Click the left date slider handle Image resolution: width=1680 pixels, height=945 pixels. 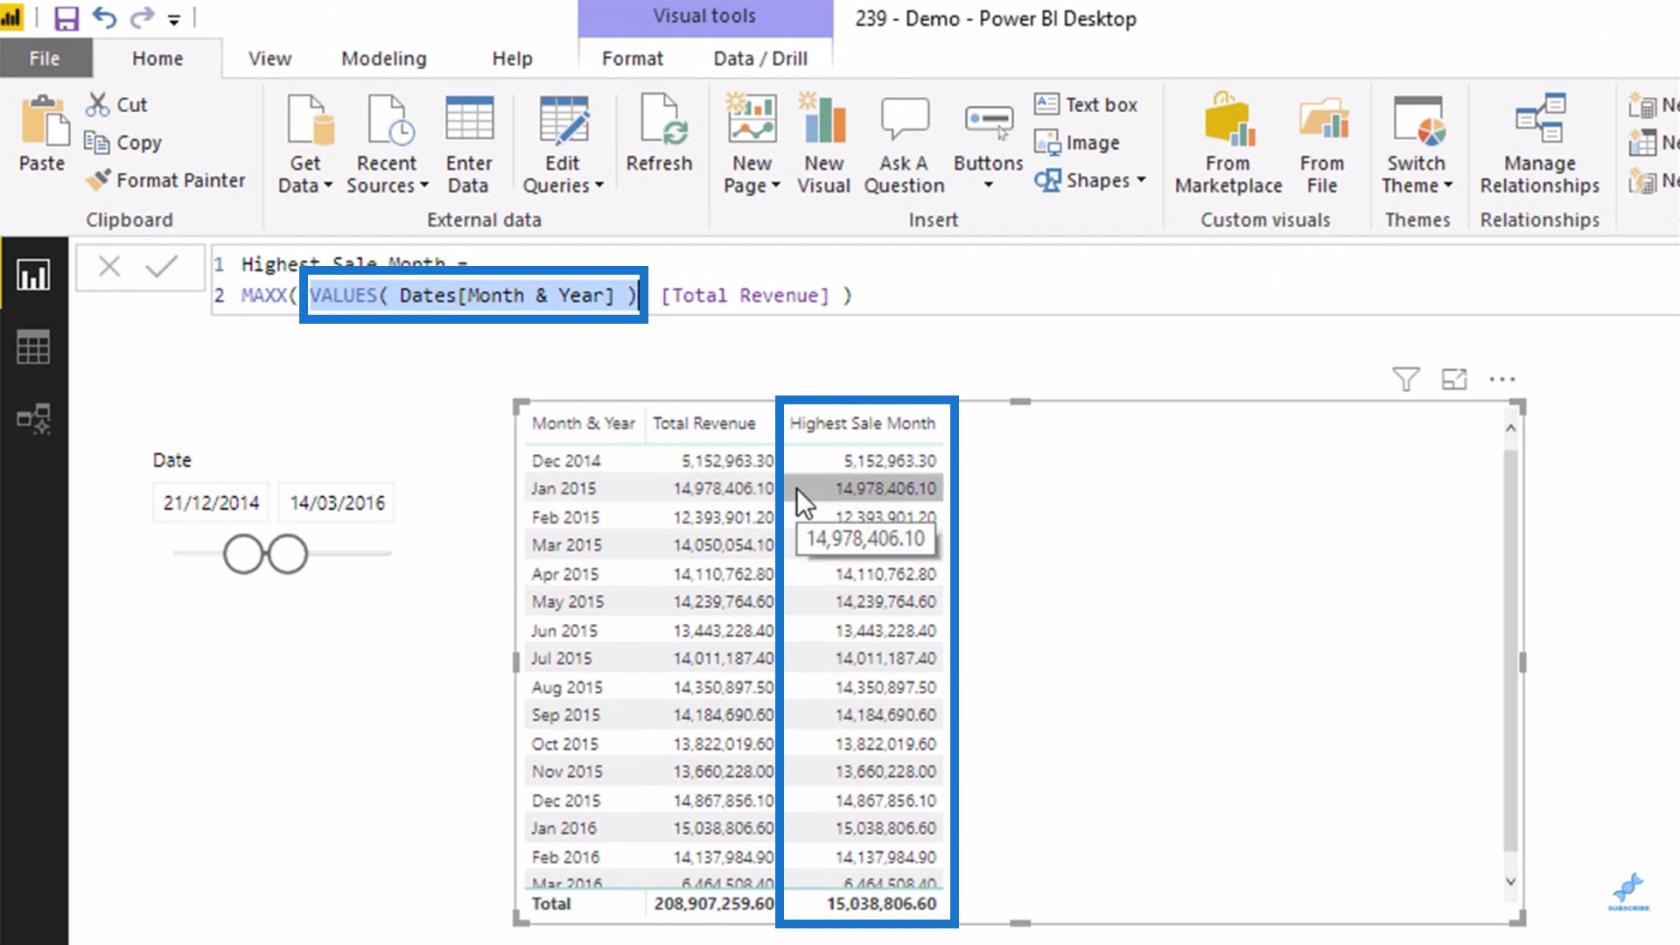[243, 554]
